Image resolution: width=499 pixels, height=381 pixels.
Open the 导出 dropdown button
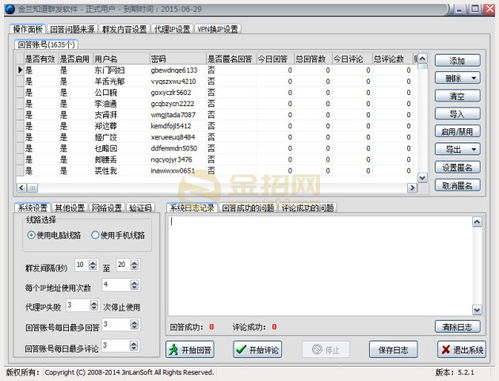457,149
